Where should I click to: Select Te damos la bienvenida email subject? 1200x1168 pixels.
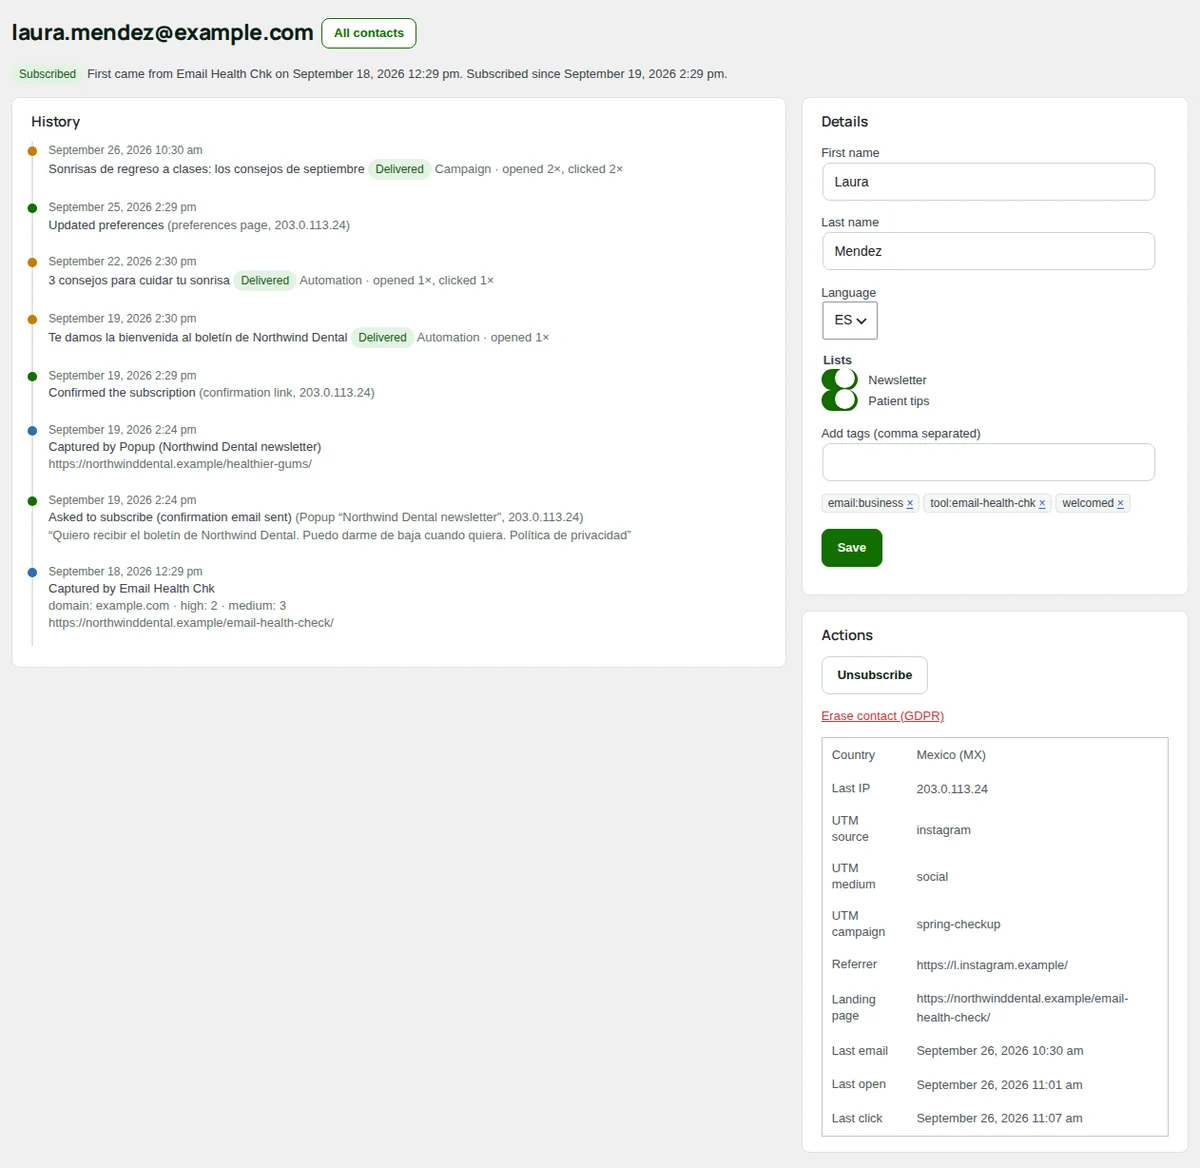[198, 337]
